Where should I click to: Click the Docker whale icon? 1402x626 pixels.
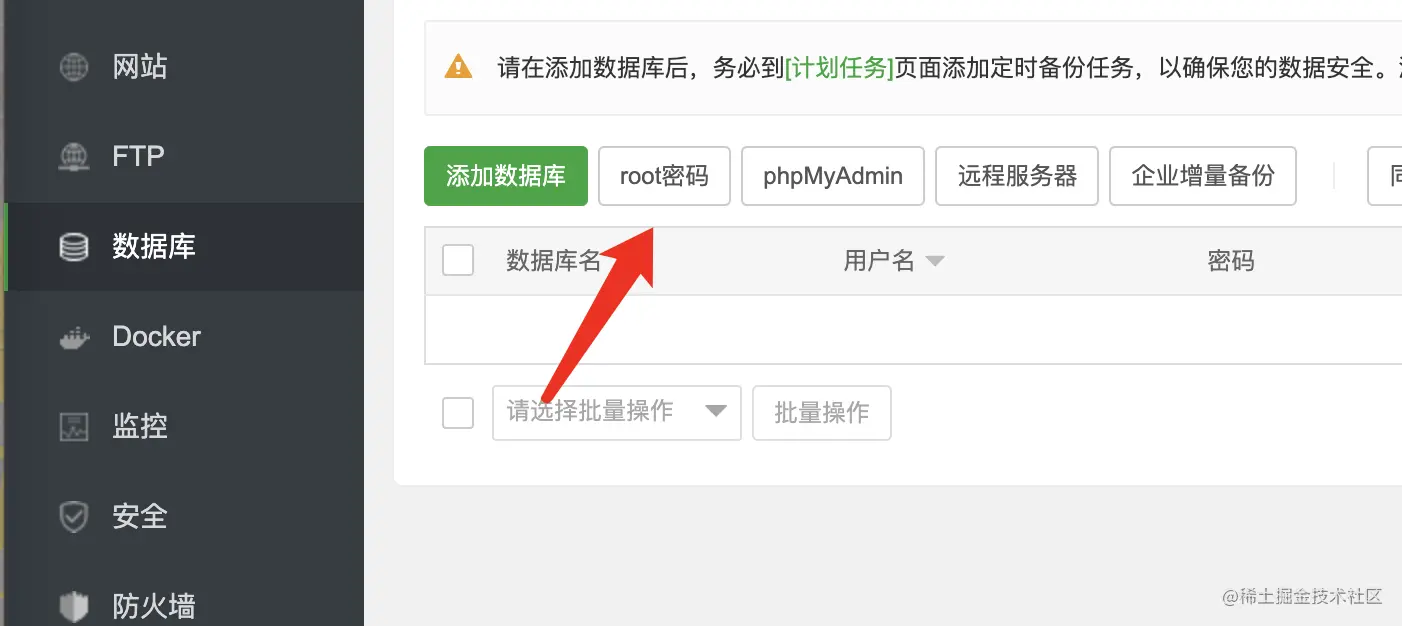[74, 337]
